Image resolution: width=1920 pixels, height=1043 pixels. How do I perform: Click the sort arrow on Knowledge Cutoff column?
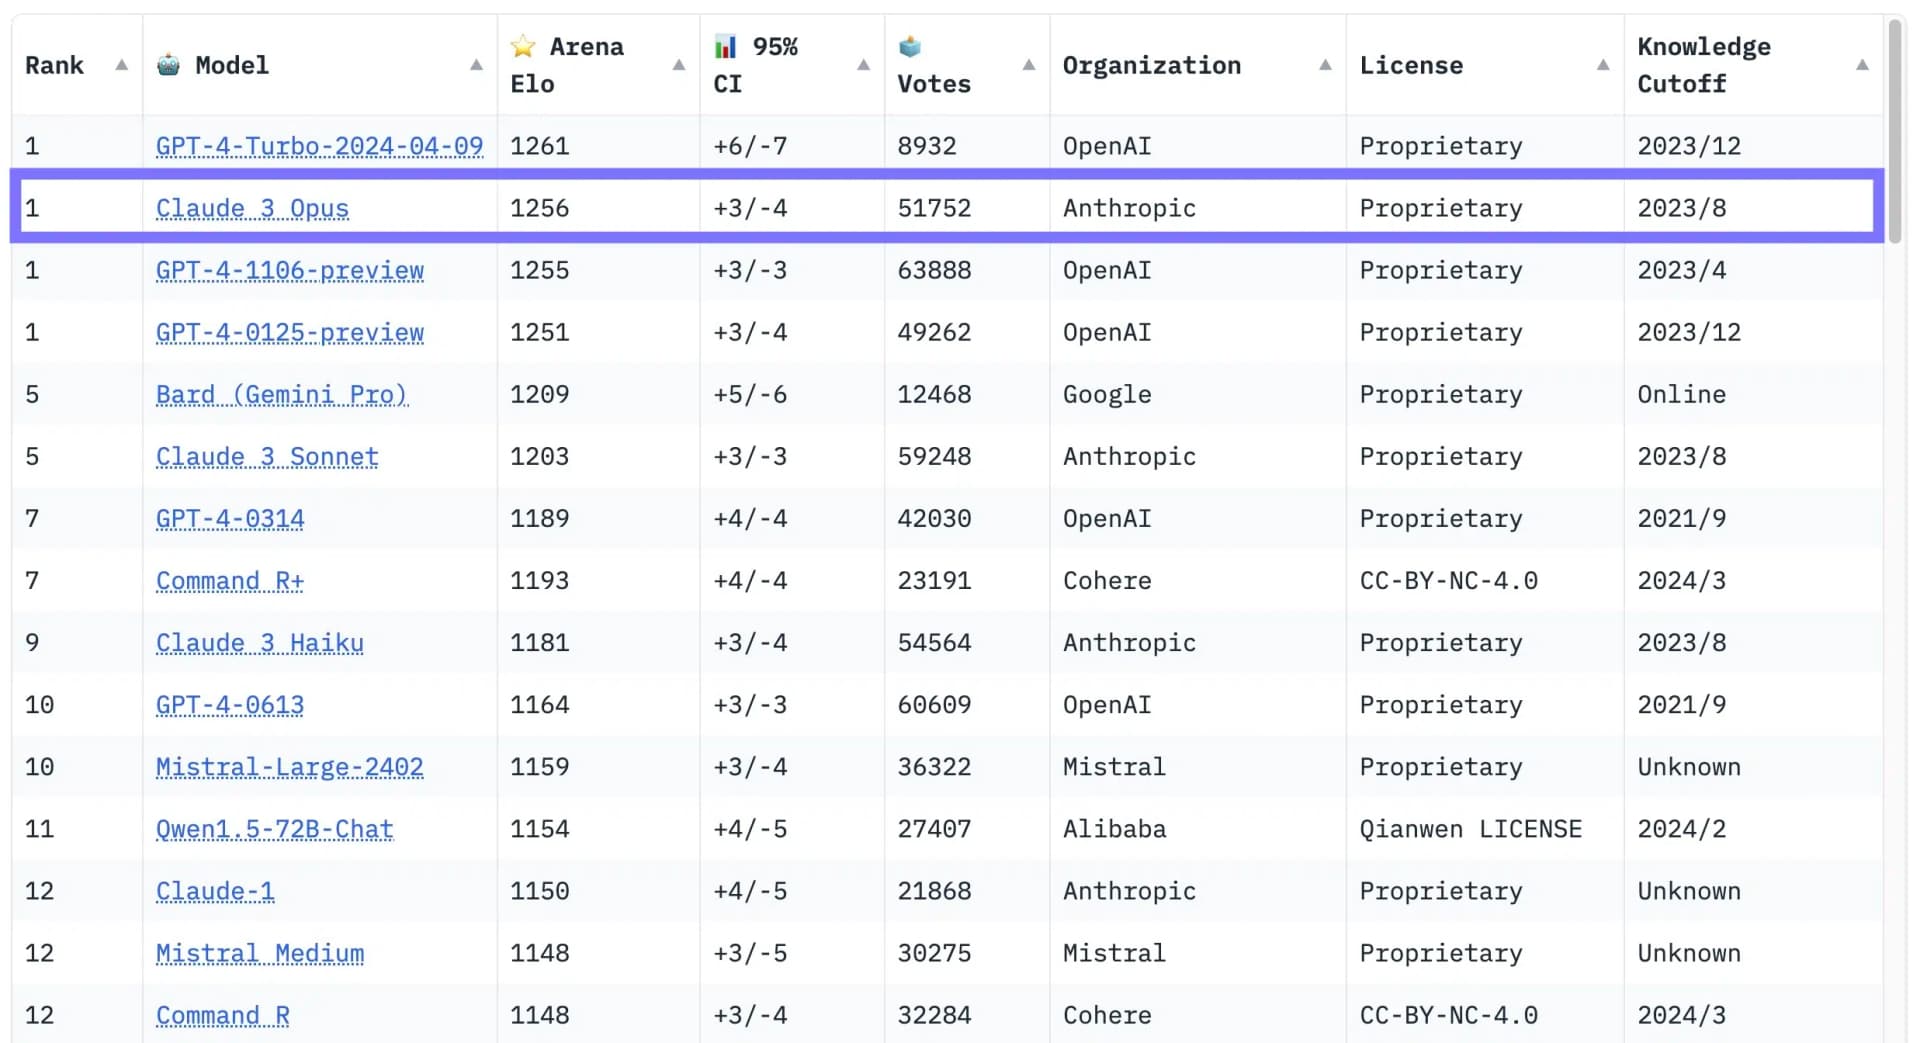click(x=1862, y=64)
